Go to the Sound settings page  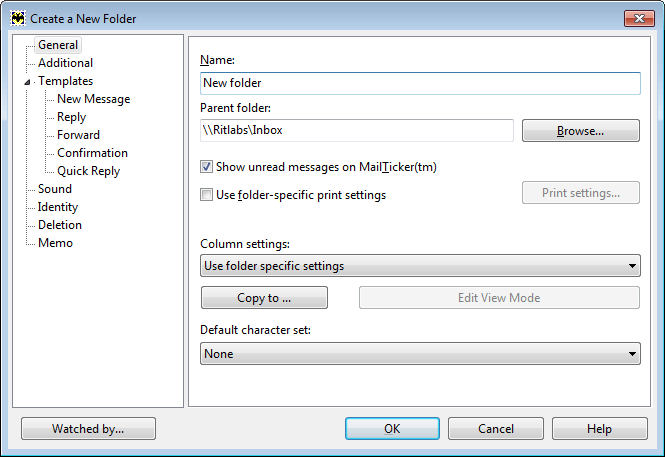pyautogui.click(x=55, y=189)
